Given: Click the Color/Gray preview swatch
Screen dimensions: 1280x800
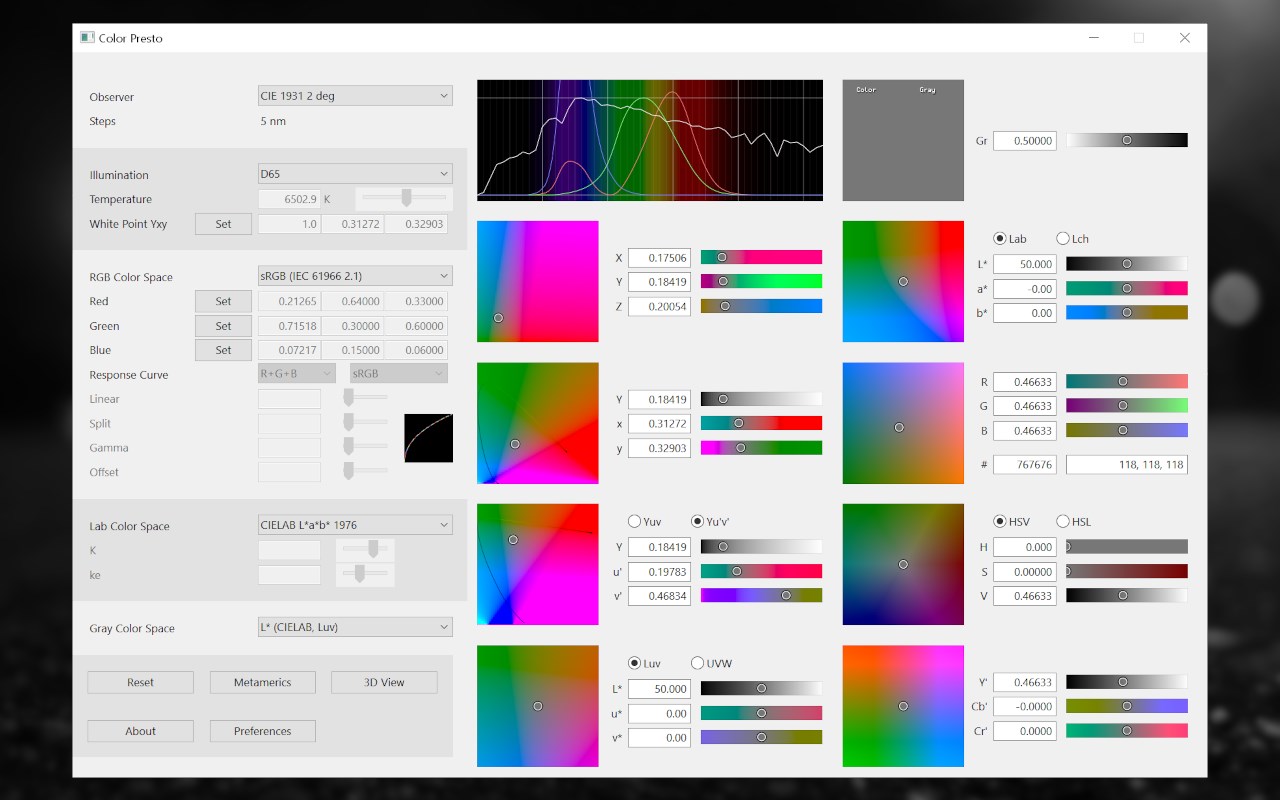Looking at the screenshot, I should 903,140.
